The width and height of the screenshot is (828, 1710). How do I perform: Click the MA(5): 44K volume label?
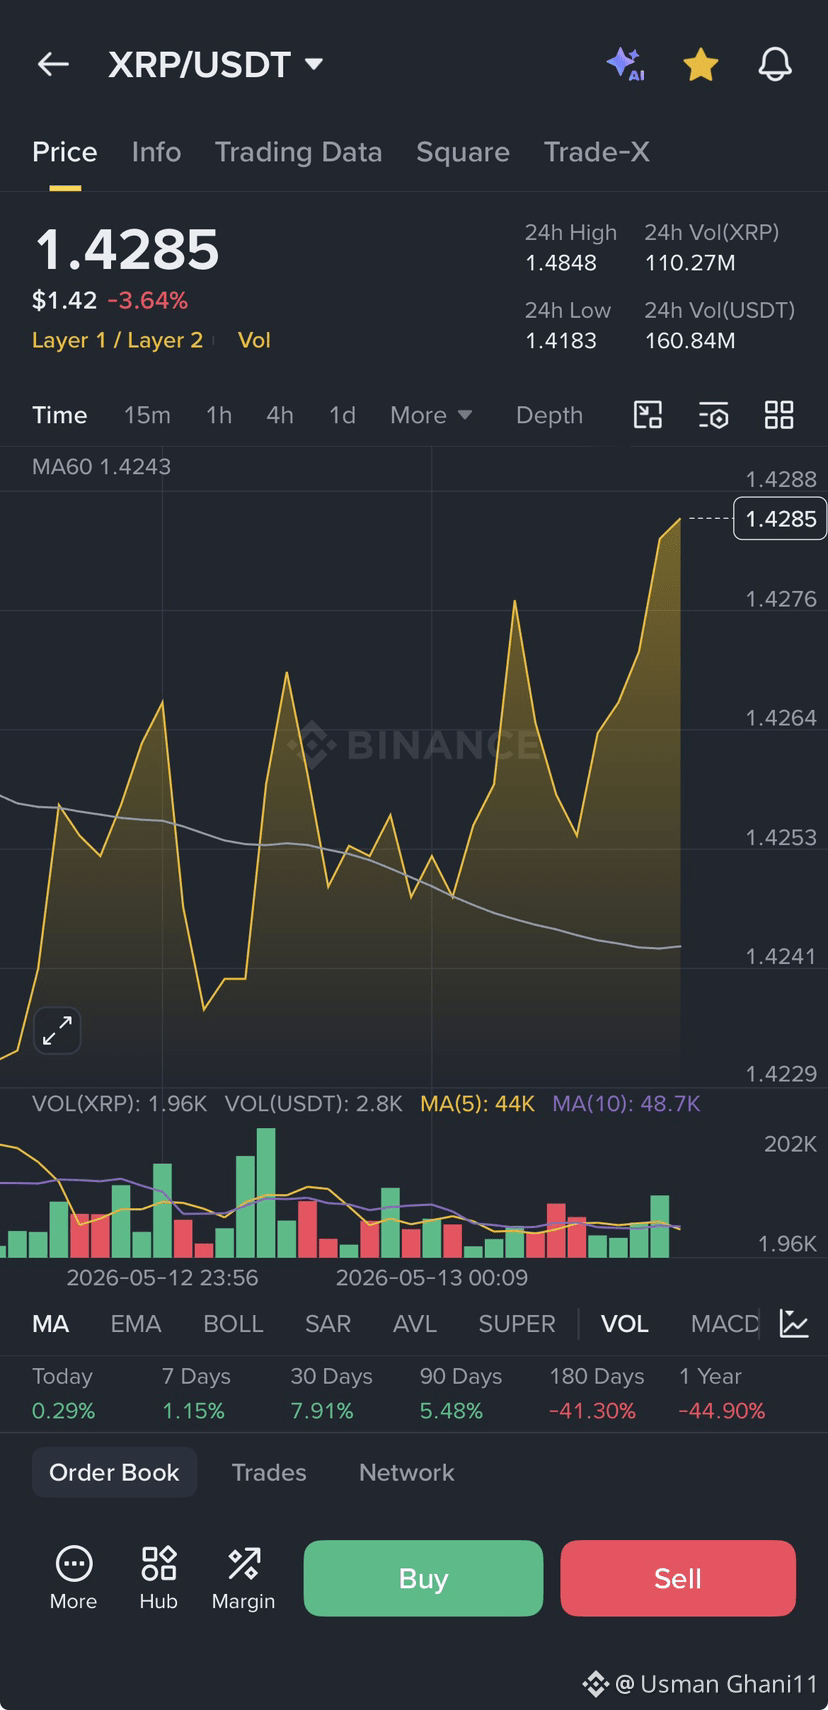pos(477,1104)
